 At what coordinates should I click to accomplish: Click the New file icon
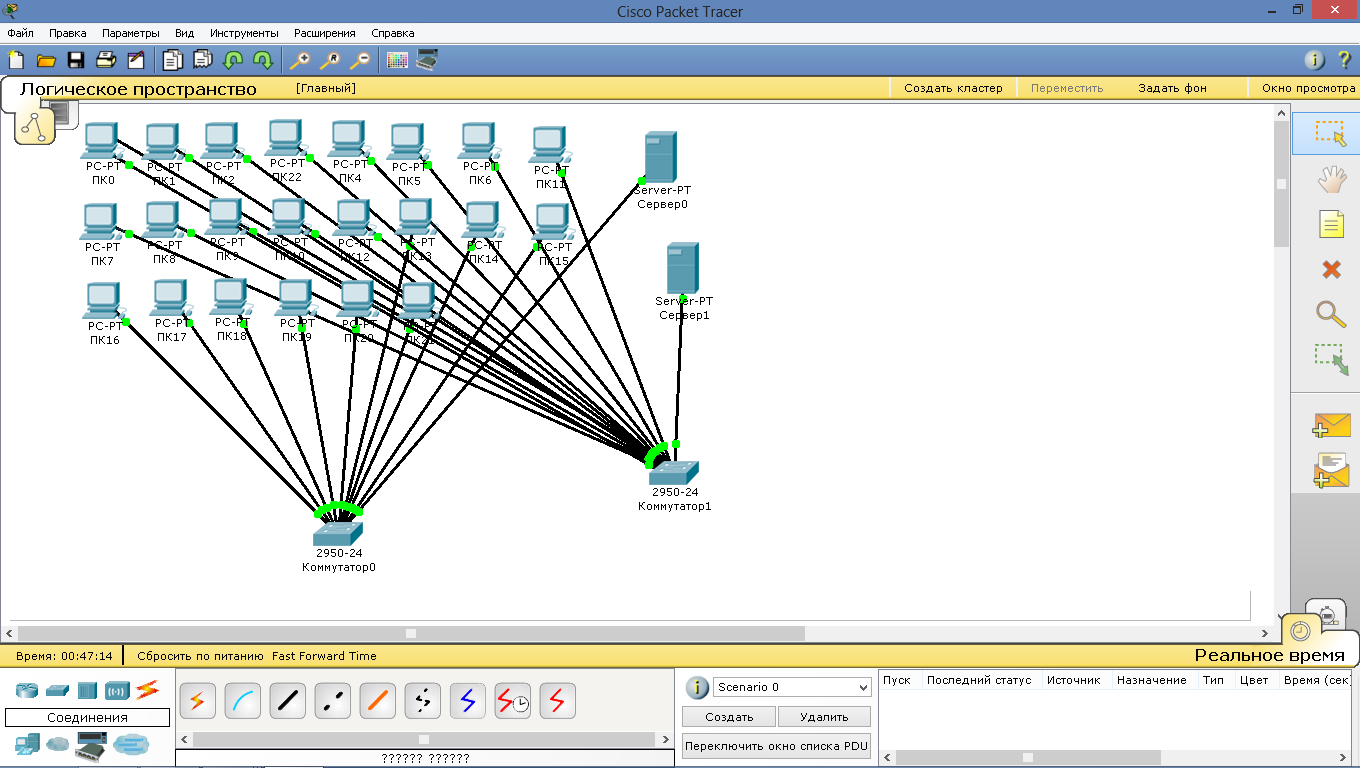[x=16, y=60]
